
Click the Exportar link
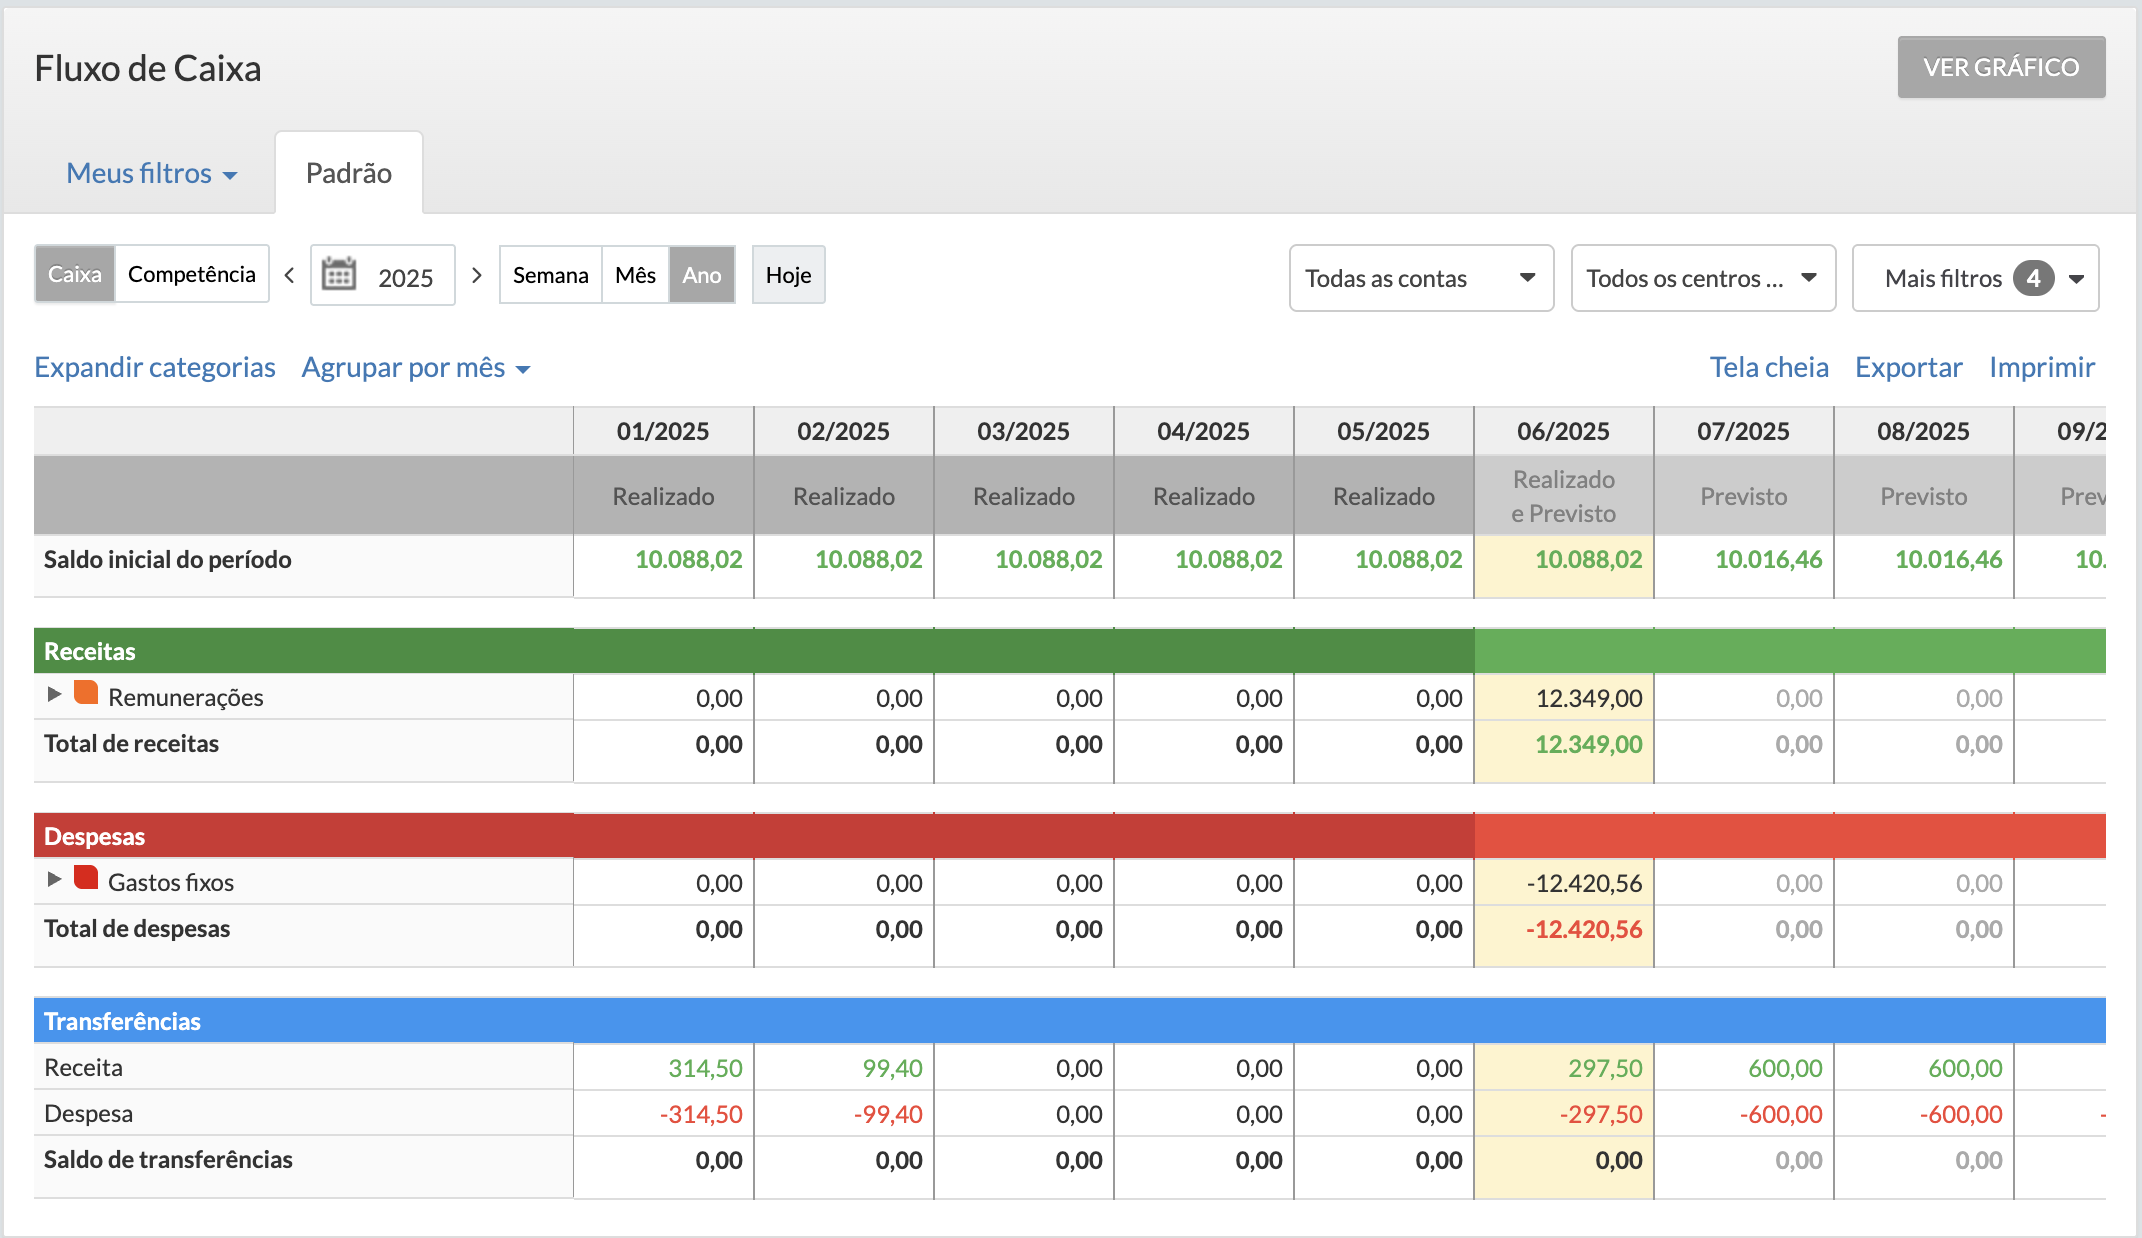(1908, 367)
